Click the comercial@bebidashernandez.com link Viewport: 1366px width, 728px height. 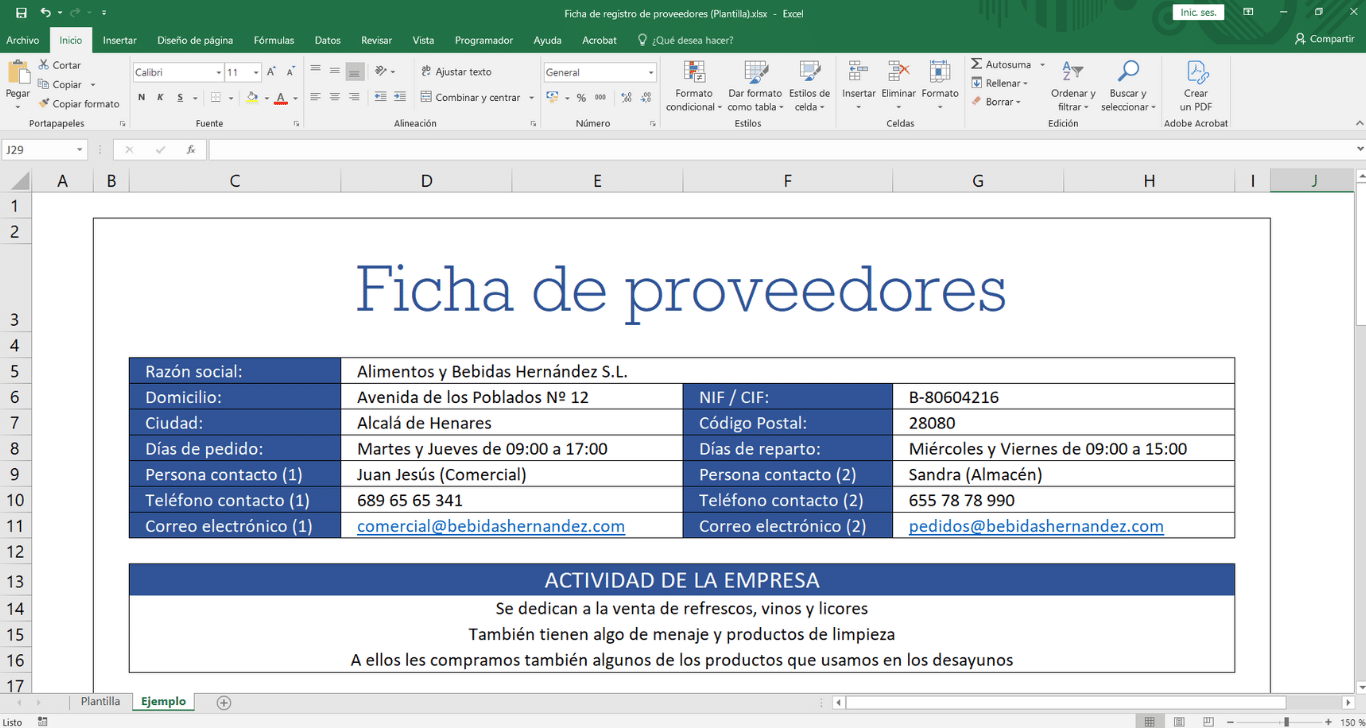(x=490, y=526)
